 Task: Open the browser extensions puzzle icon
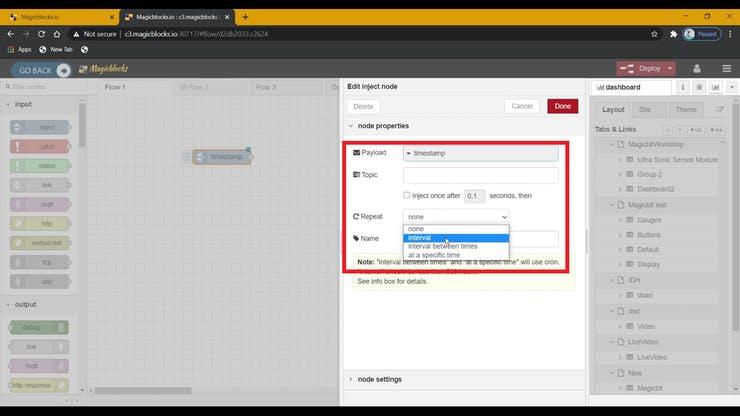(668, 33)
